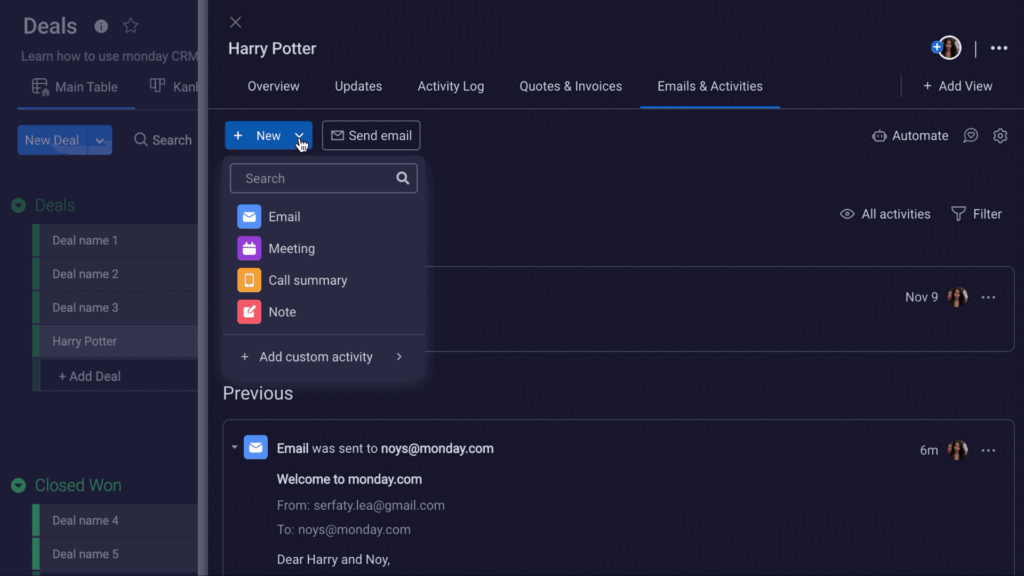
Task: Click the Welcome to monday.com subject
Action: click(x=349, y=479)
